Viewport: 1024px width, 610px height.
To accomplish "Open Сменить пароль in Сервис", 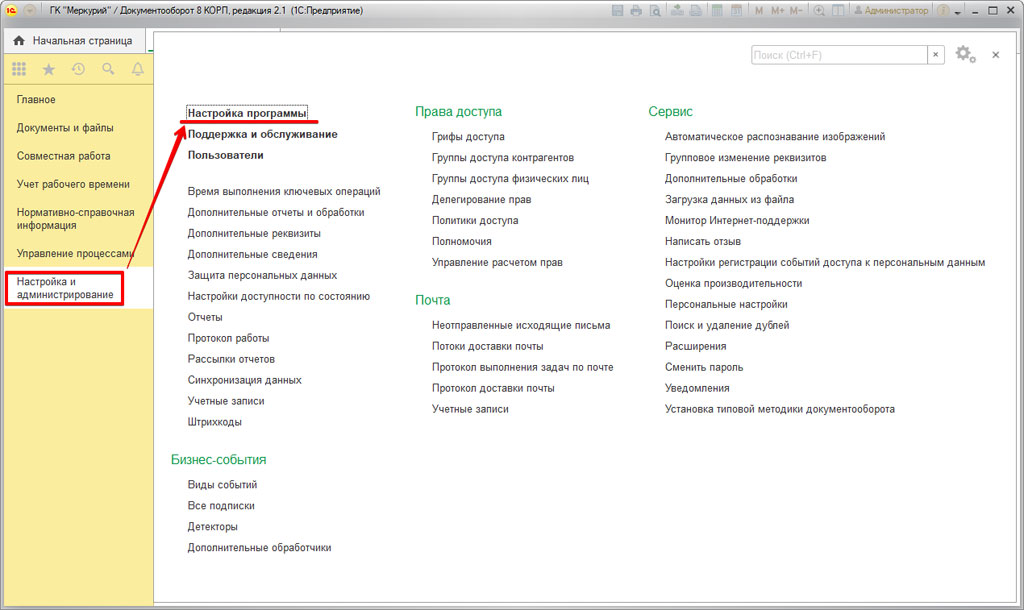I will point(704,367).
